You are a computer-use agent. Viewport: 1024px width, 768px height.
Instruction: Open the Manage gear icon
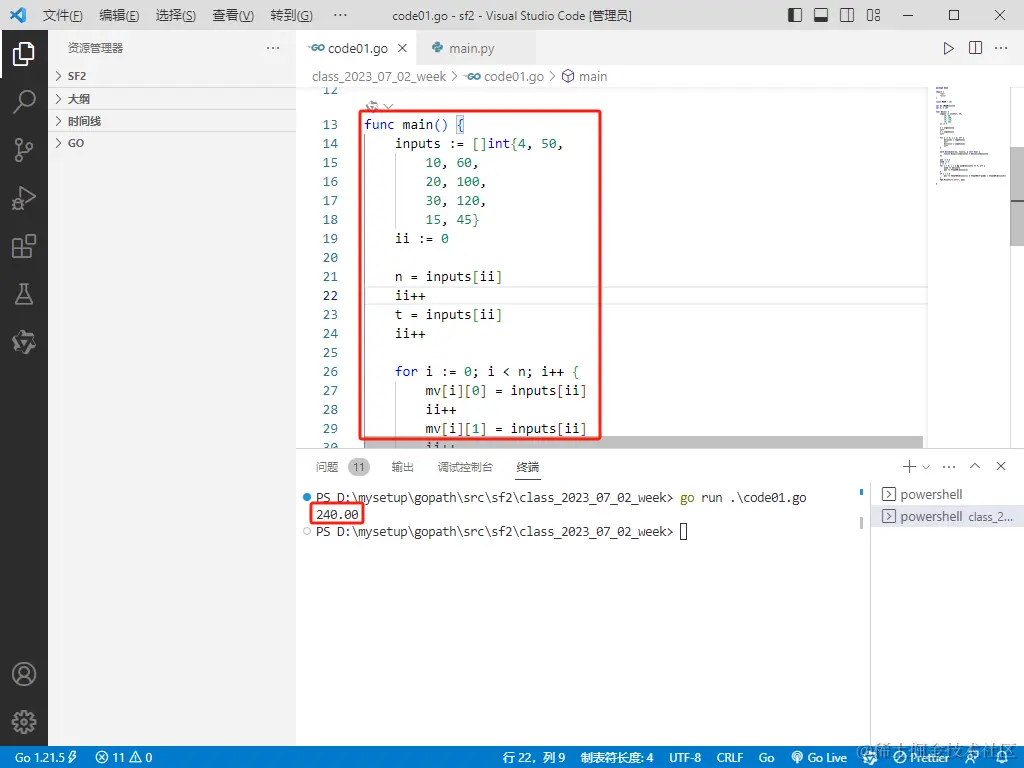[24, 722]
